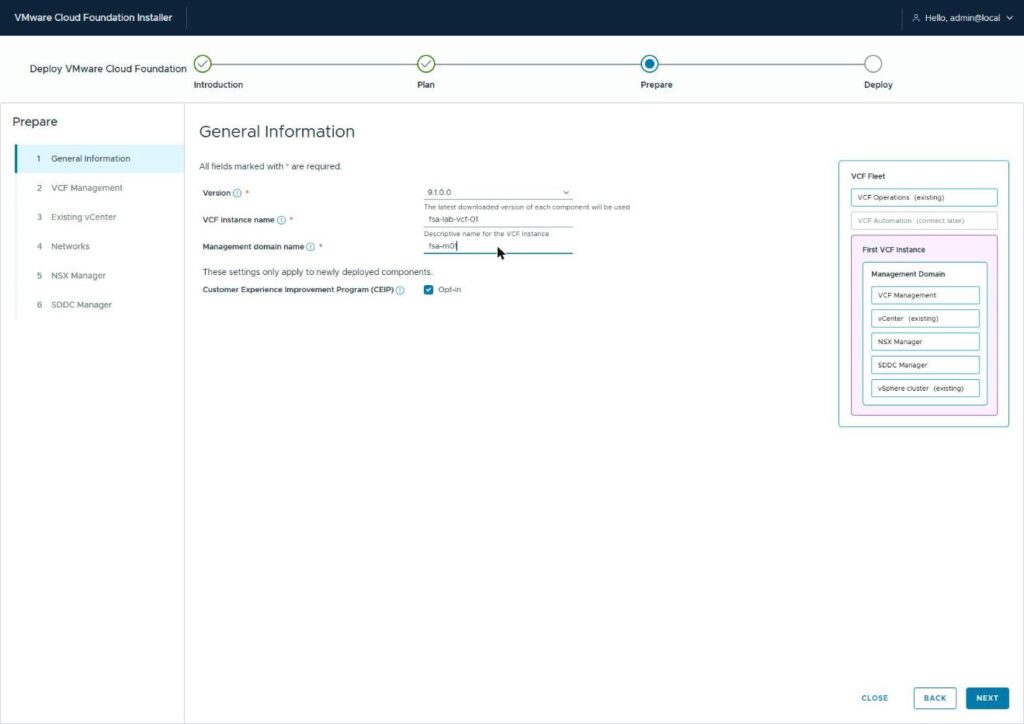This screenshot has width=1024, height=724.
Task: Click the user icon beside Hello admin@local
Action: (x=916, y=18)
